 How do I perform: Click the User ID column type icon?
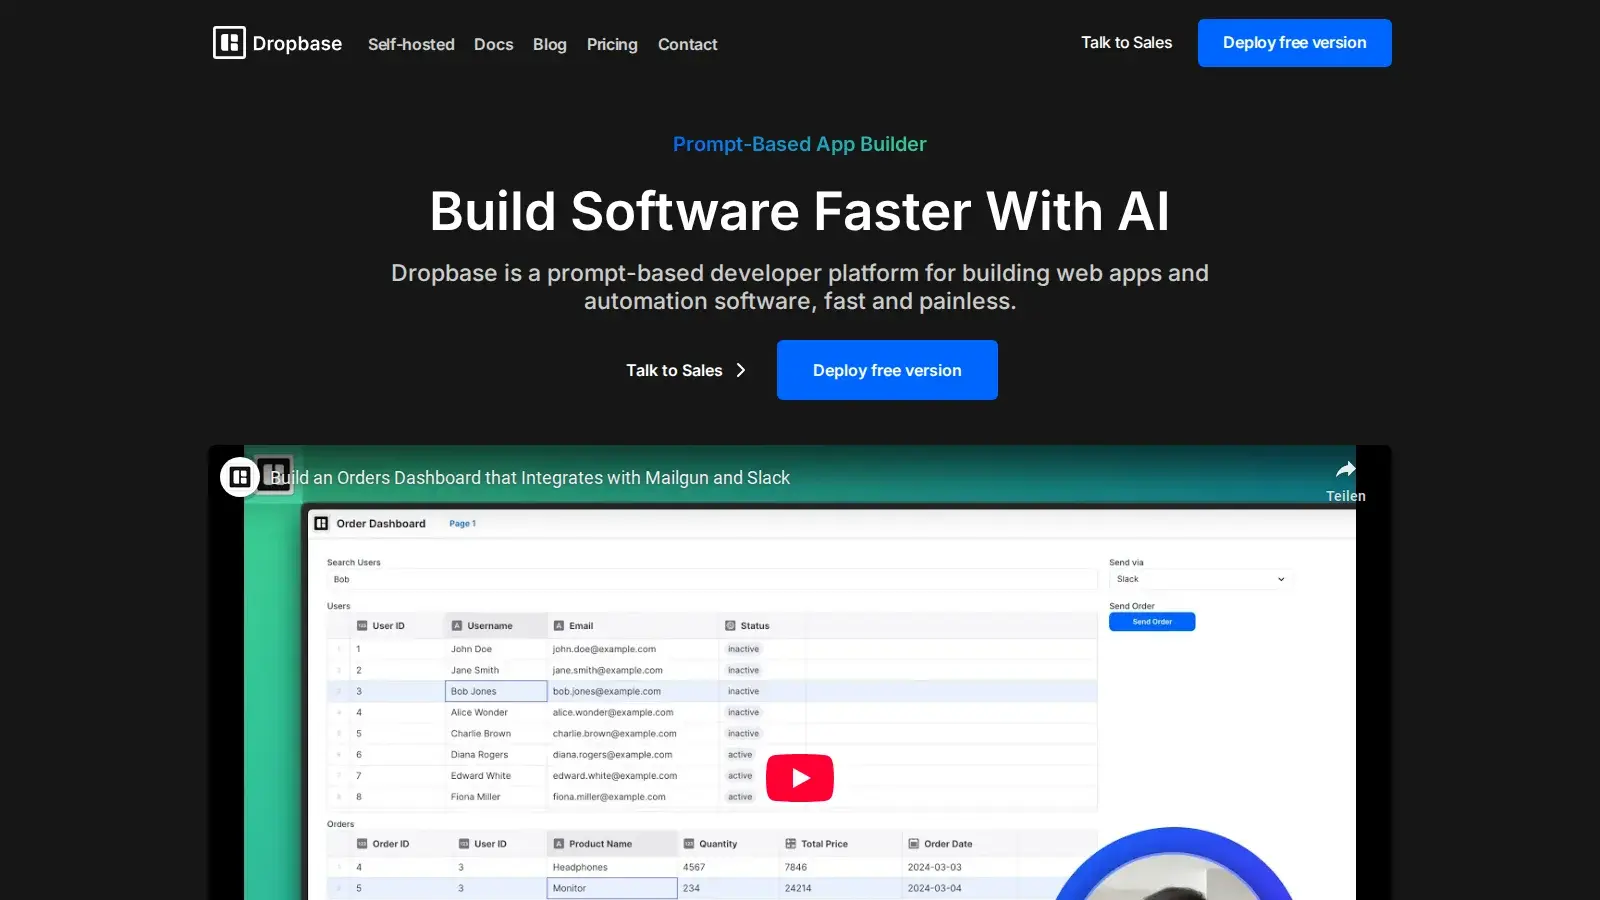pyautogui.click(x=362, y=625)
